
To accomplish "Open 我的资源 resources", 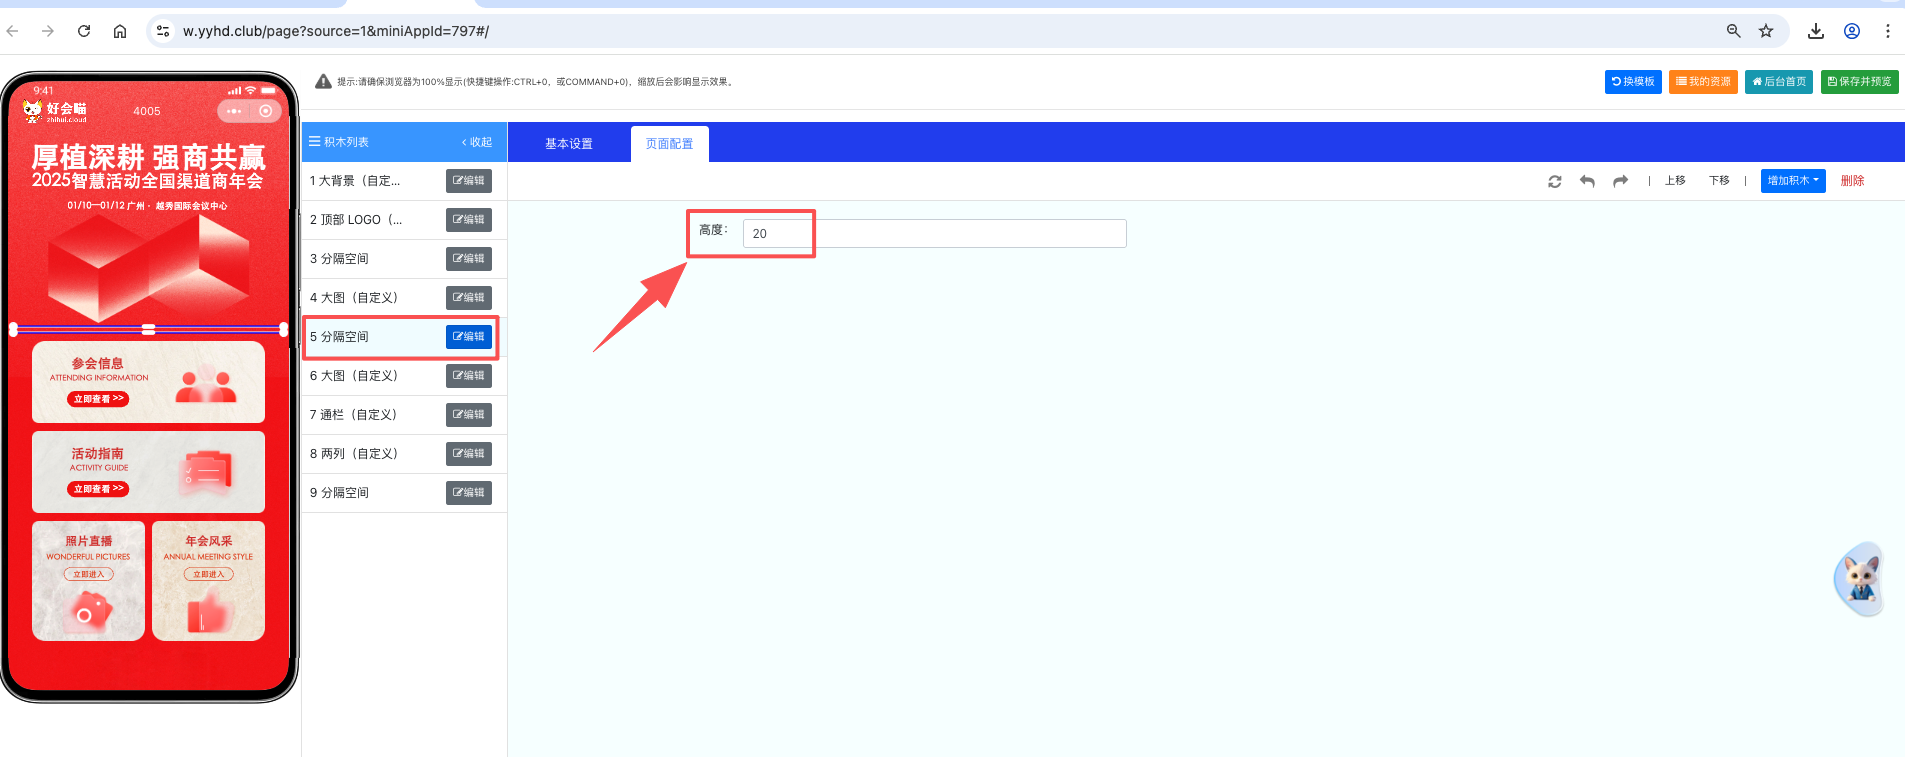I will click(1703, 82).
